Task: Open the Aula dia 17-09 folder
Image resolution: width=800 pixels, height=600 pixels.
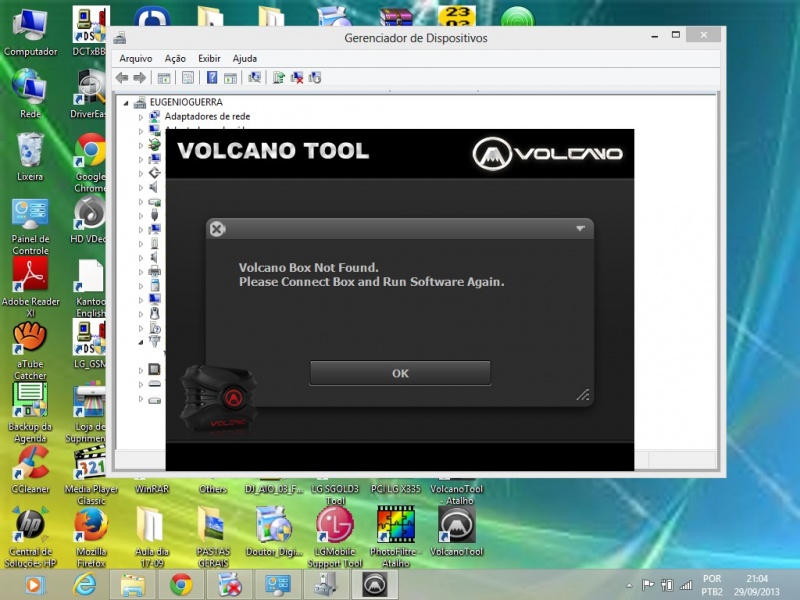Action: (152, 536)
